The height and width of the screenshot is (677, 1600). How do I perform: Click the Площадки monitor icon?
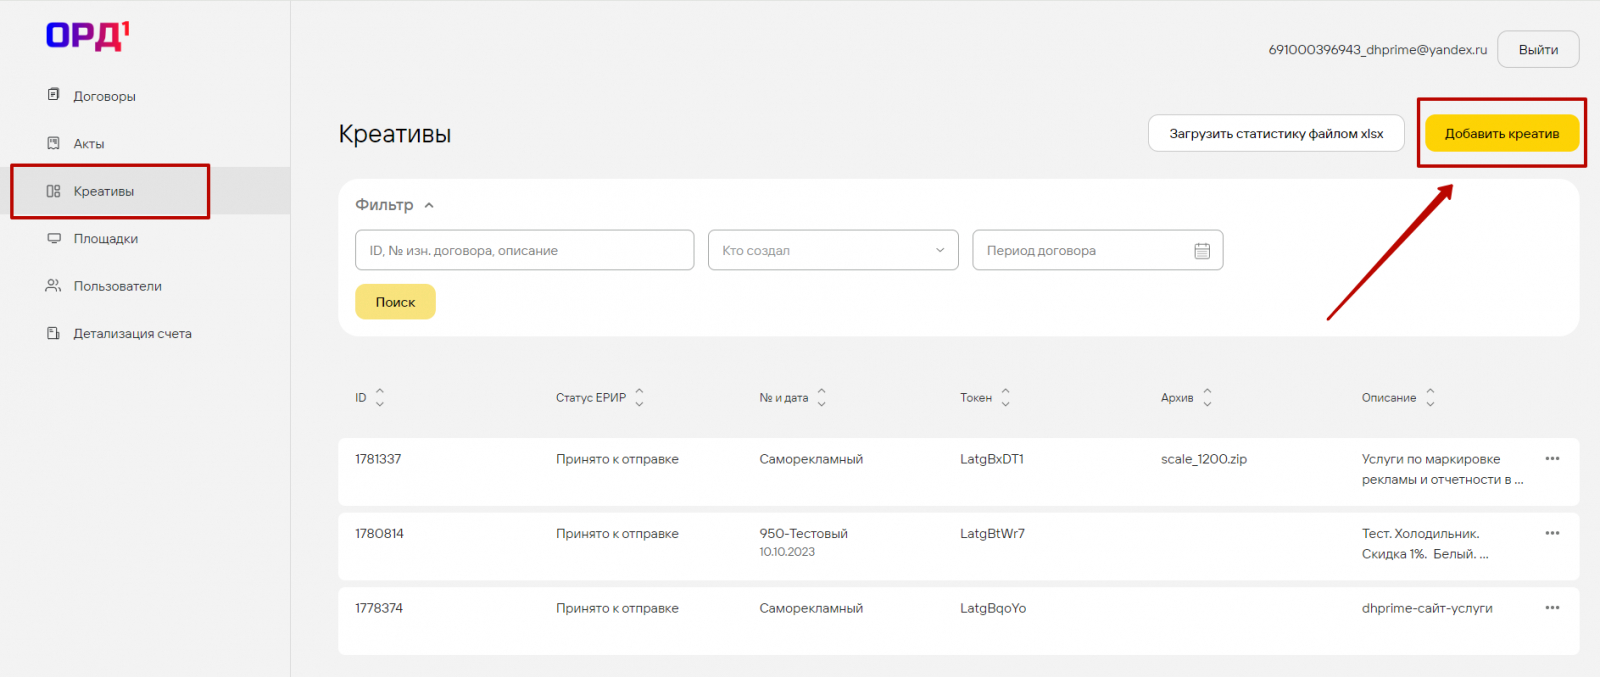coord(54,238)
